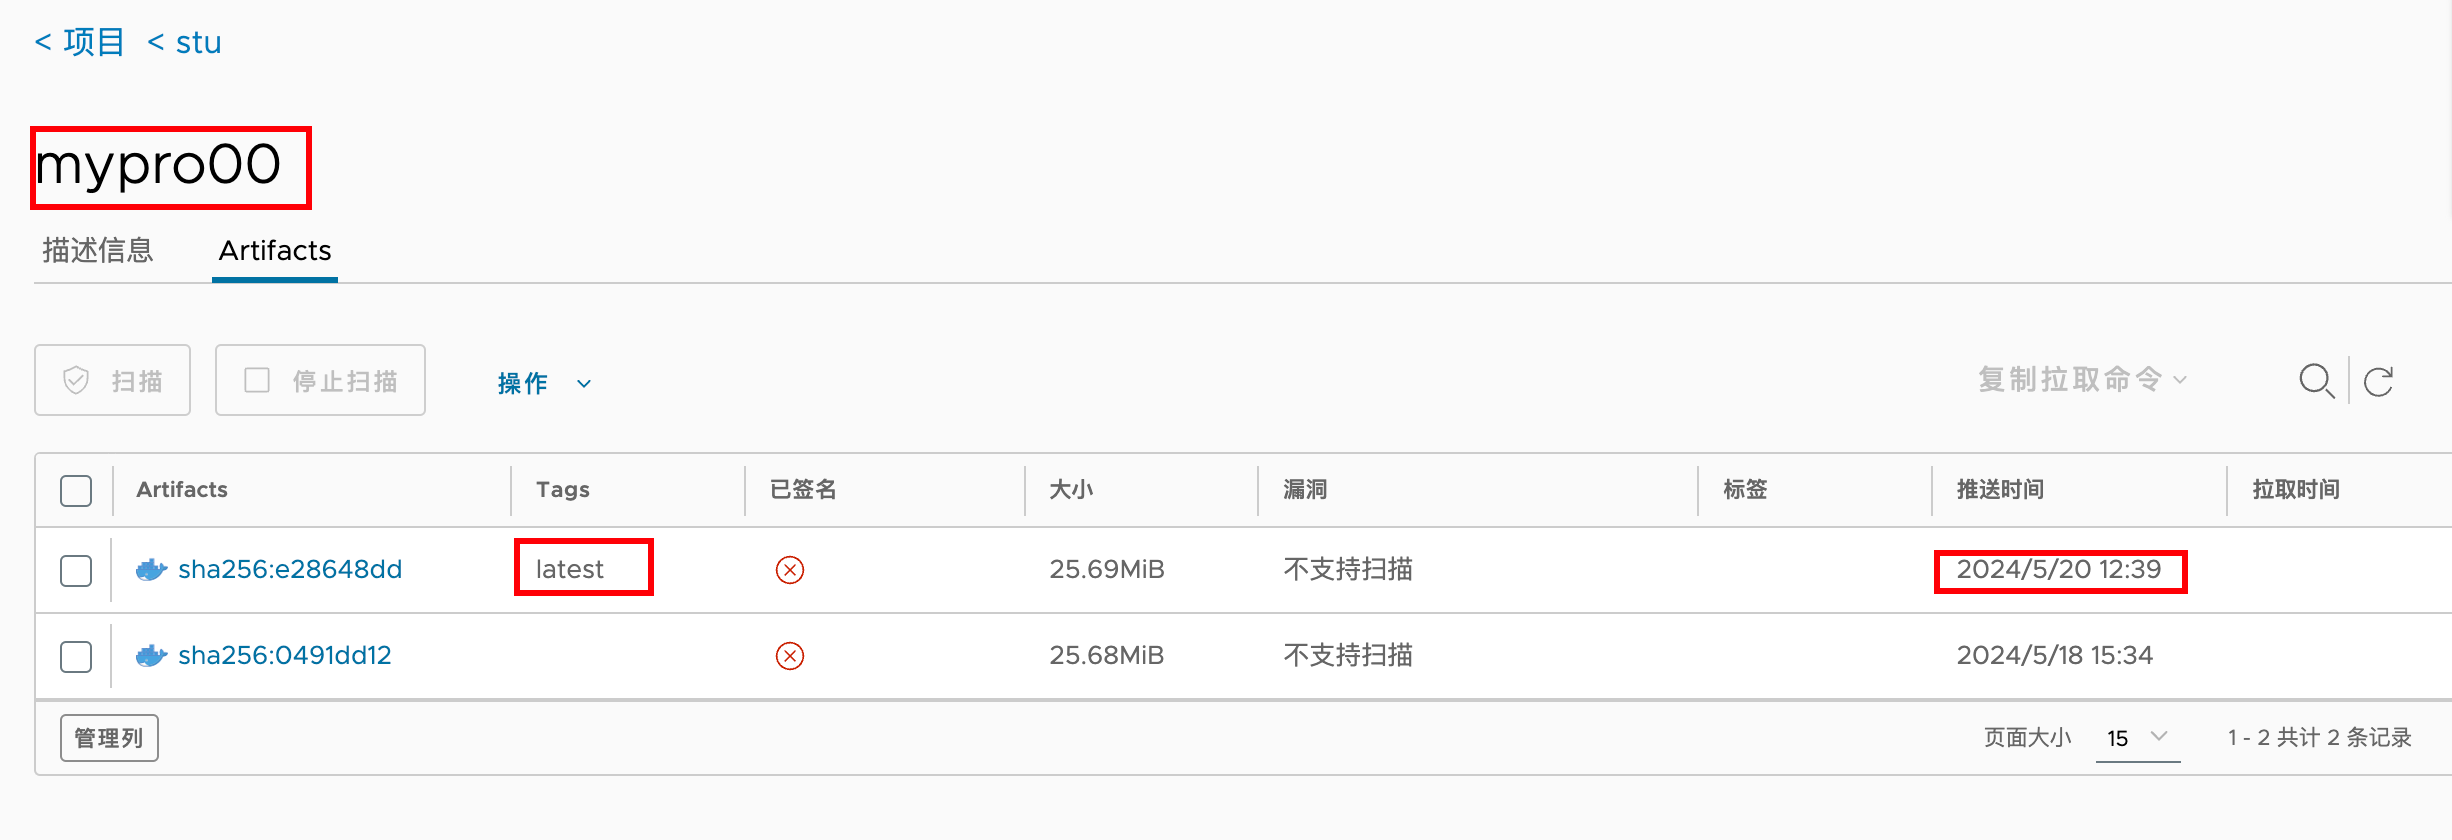Viewport: 2452px width, 840px height.
Task: Click the square stop icon on 停止扫描
Action: tap(257, 380)
